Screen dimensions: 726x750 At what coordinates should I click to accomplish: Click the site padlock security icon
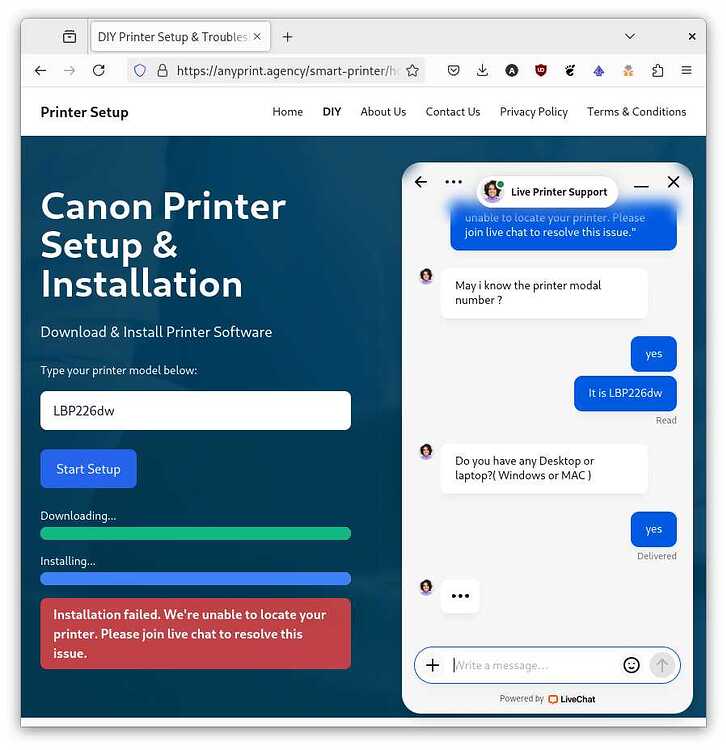coord(163,71)
